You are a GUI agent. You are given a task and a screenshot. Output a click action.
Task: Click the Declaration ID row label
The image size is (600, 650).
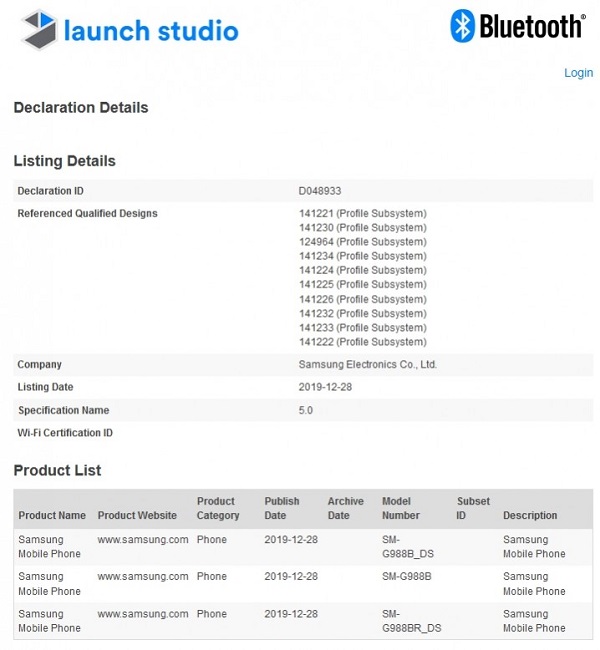click(x=50, y=191)
